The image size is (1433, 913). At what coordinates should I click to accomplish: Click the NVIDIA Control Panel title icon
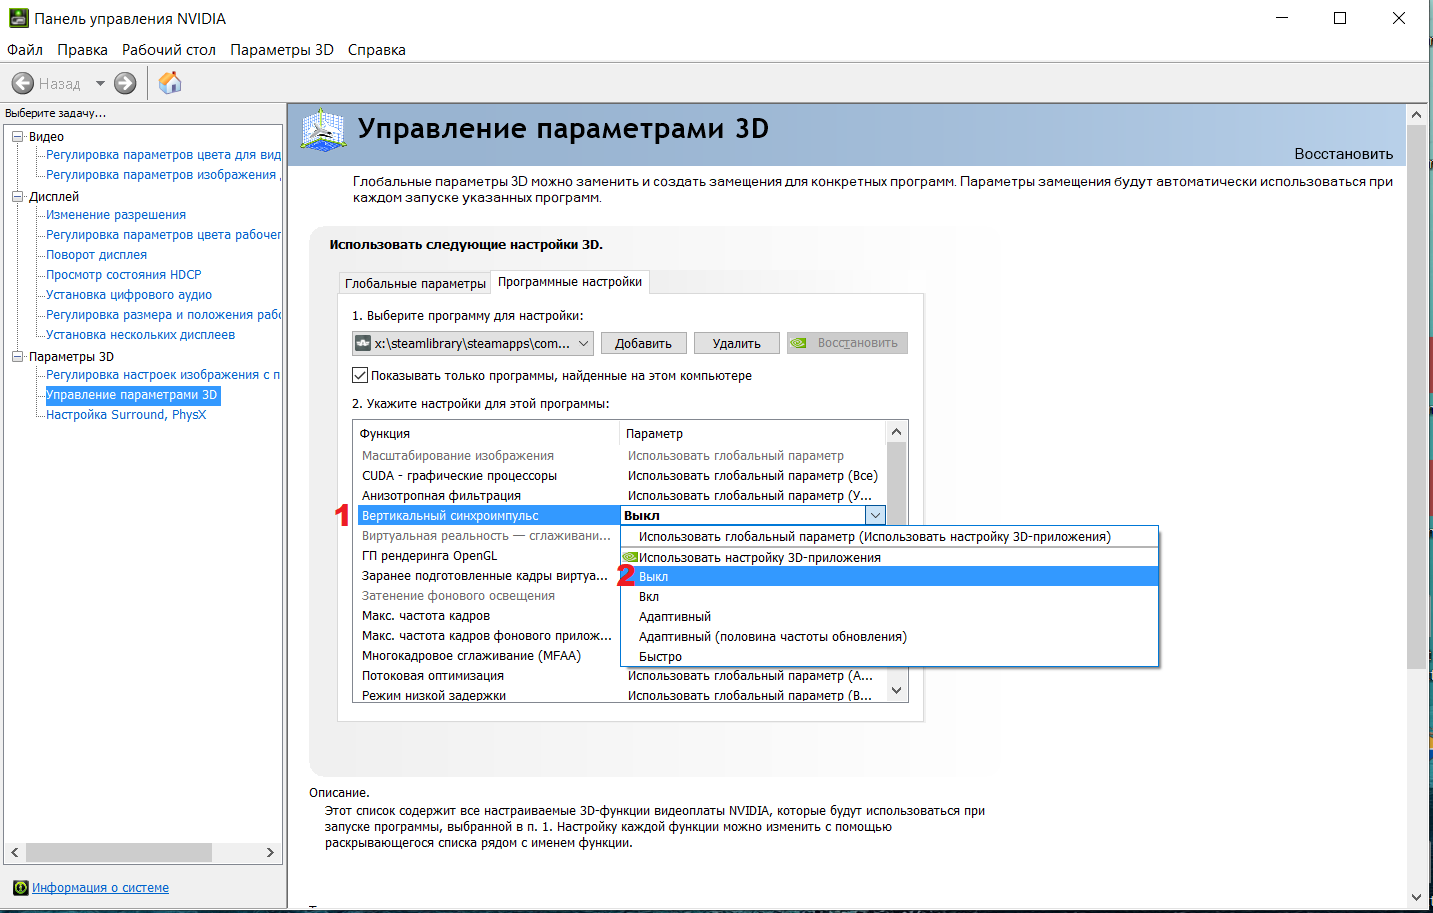pyautogui.click(x=19, y=18)
